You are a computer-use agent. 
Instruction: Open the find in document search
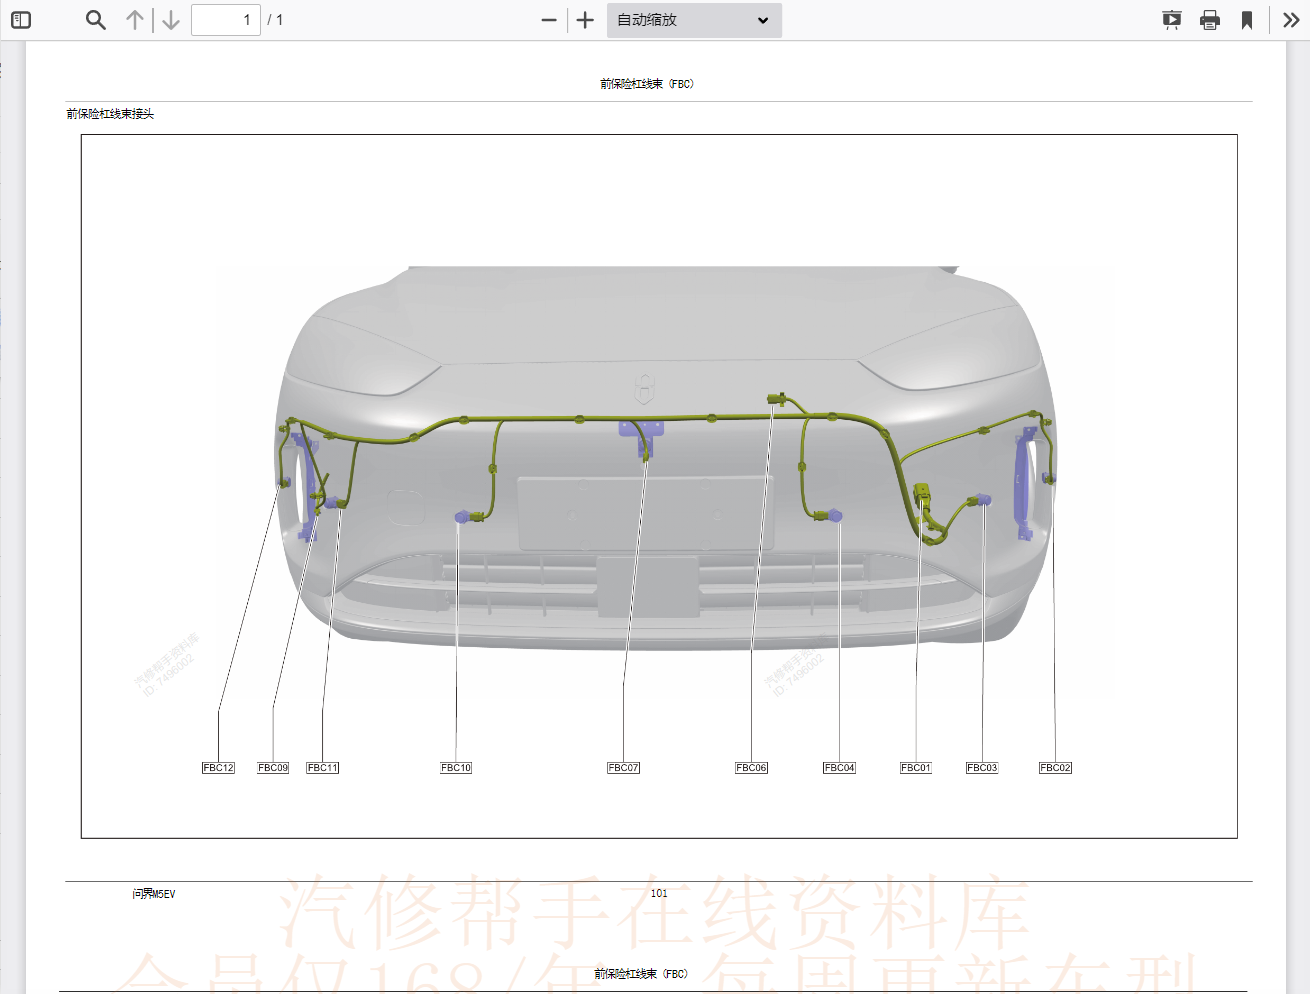[95, 20]
